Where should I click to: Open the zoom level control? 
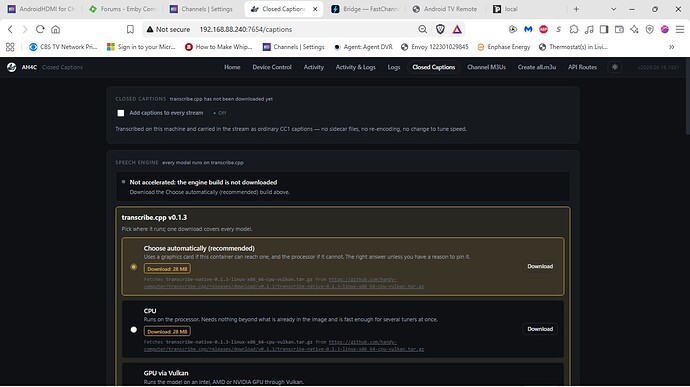tap(422, 29)
